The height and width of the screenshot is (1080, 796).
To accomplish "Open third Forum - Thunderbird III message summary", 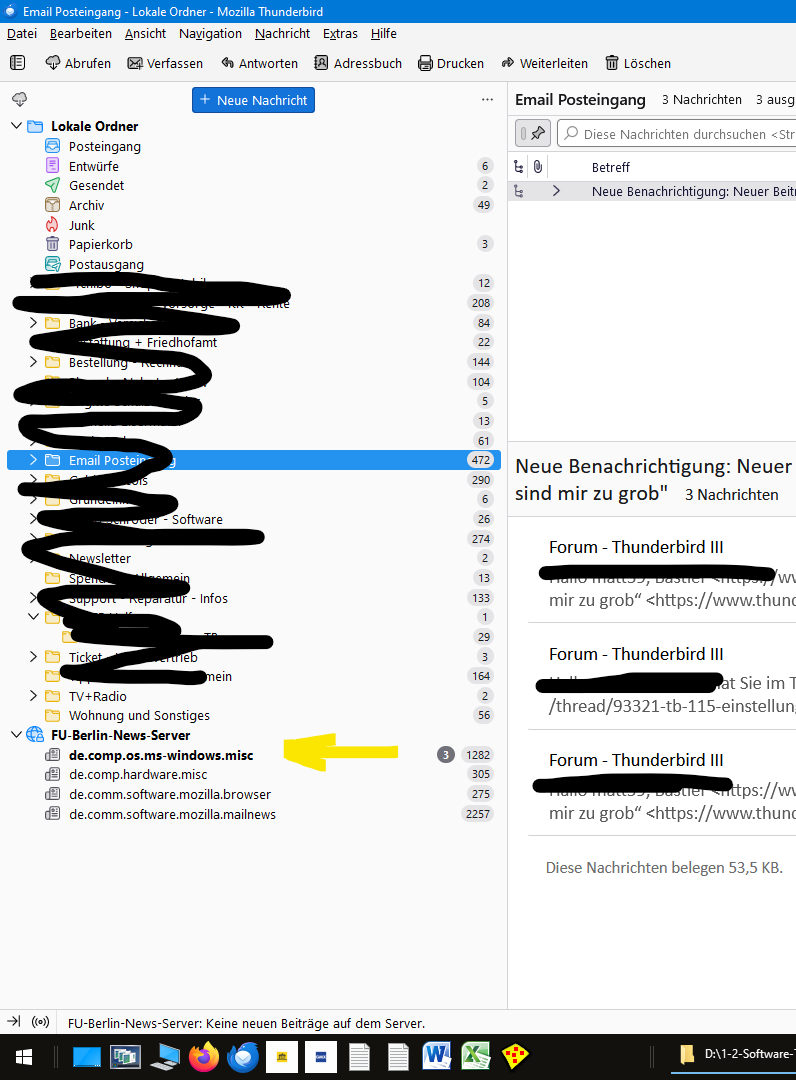I will pos(661,783).
